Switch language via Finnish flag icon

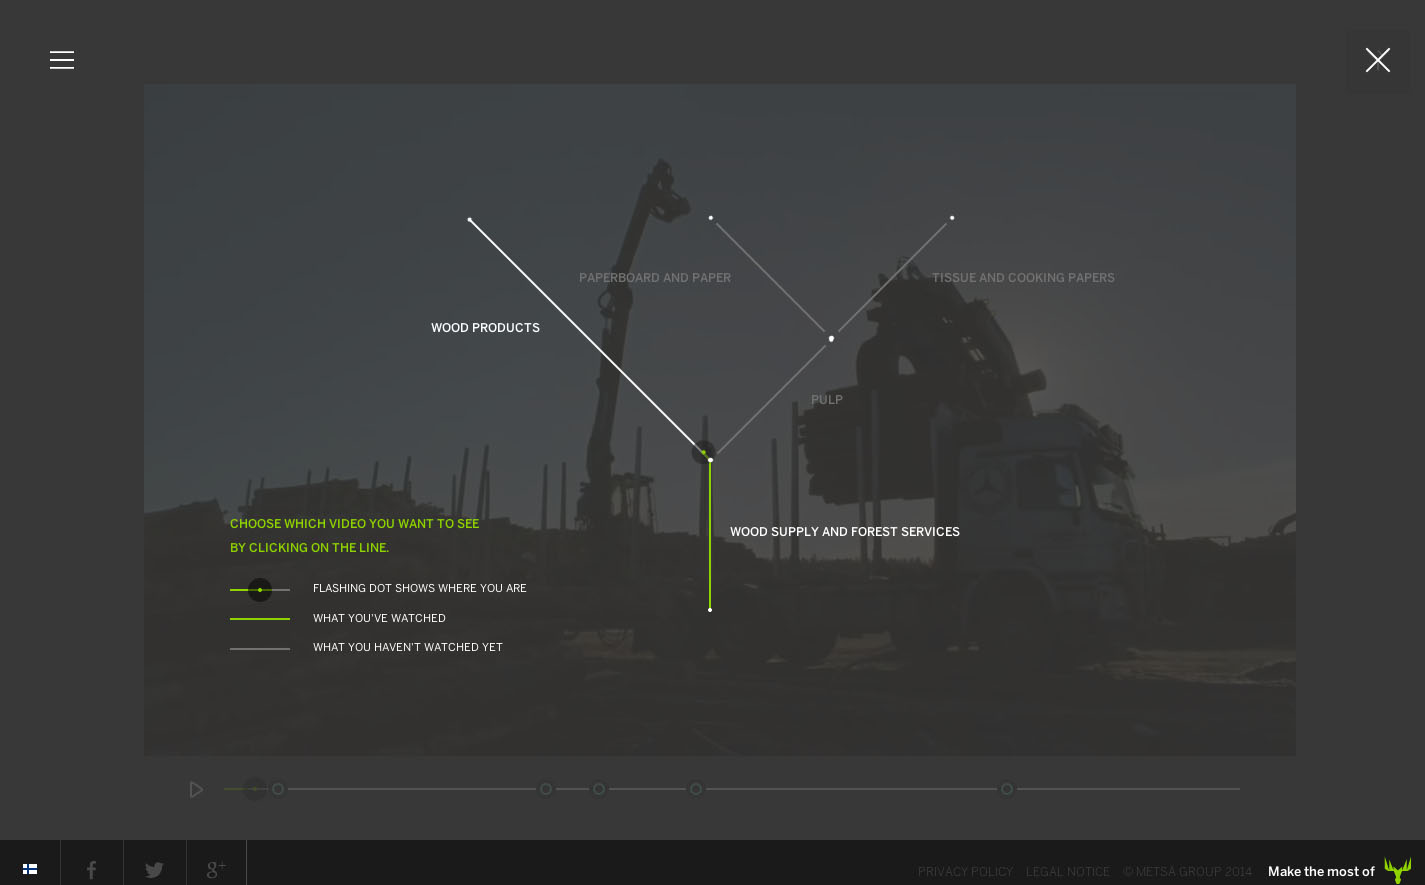(30, 869)
